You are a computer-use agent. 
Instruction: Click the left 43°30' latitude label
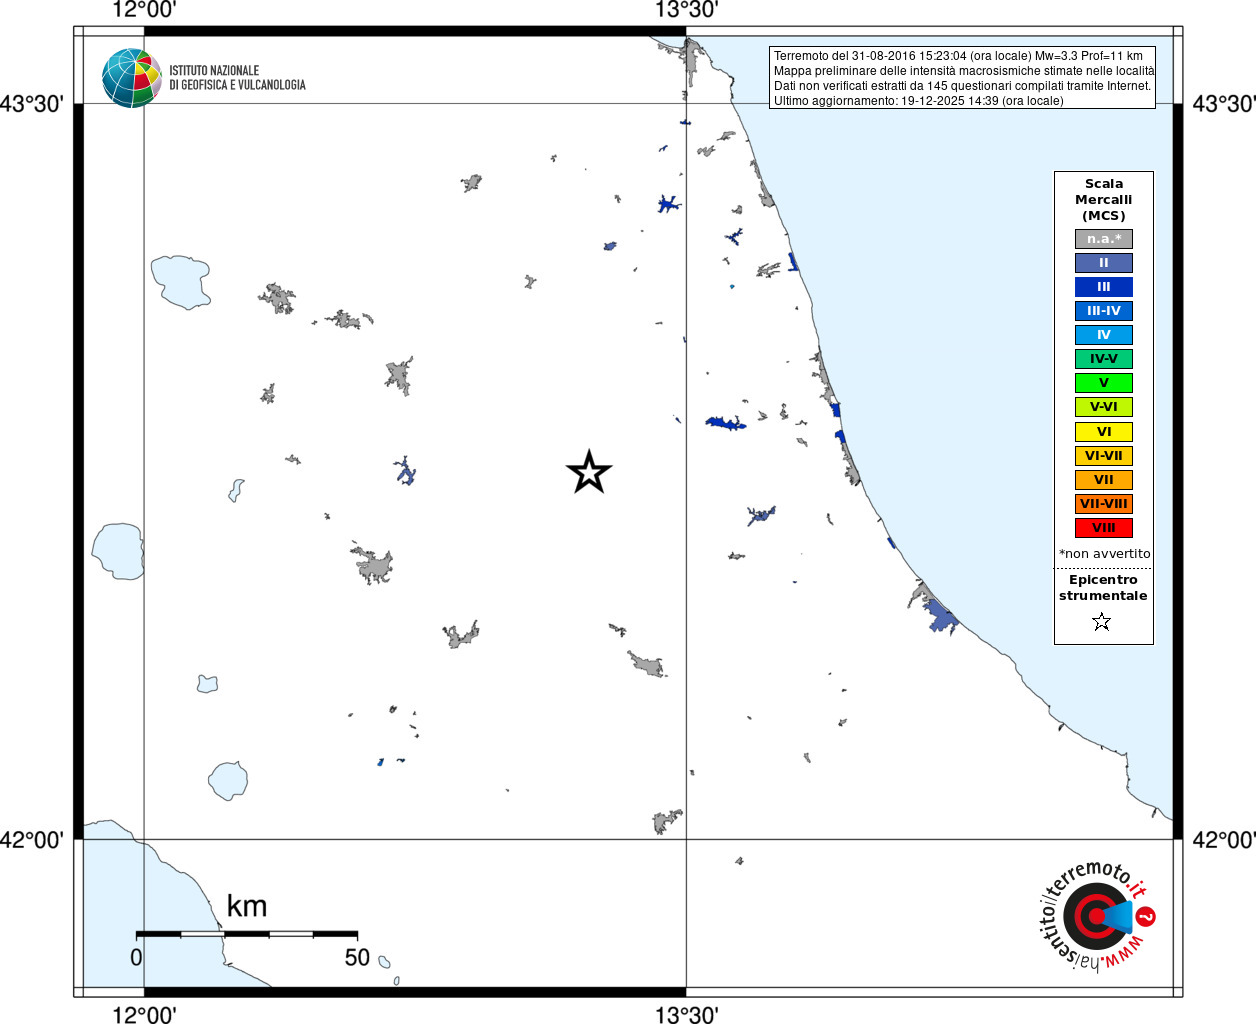(32, 104)
